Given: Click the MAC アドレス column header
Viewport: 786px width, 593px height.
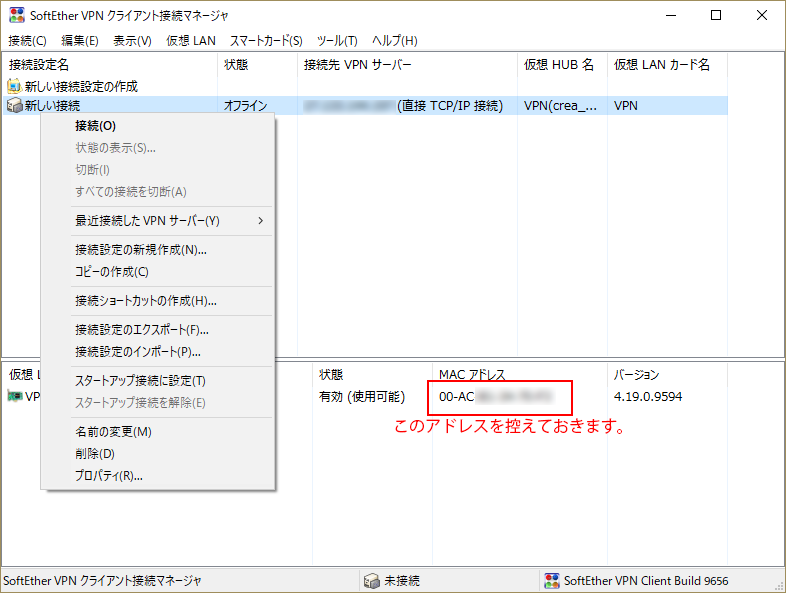Looking at the screenshot, I should [x=472, y=375].
